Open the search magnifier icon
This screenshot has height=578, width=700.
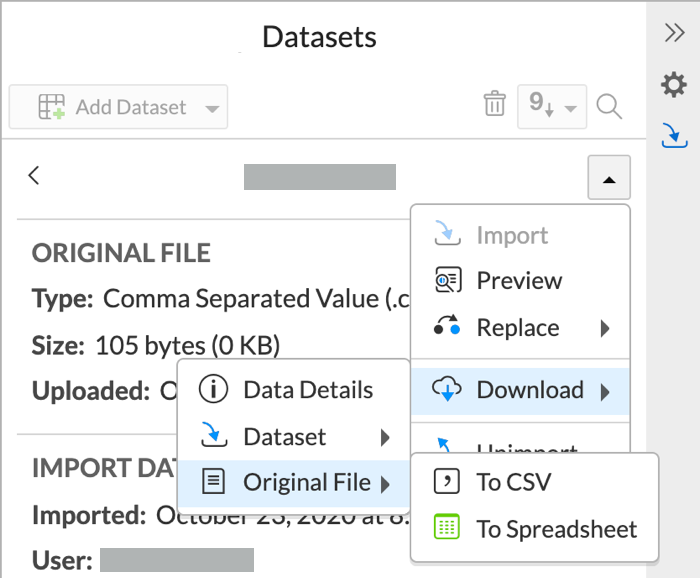609,107
